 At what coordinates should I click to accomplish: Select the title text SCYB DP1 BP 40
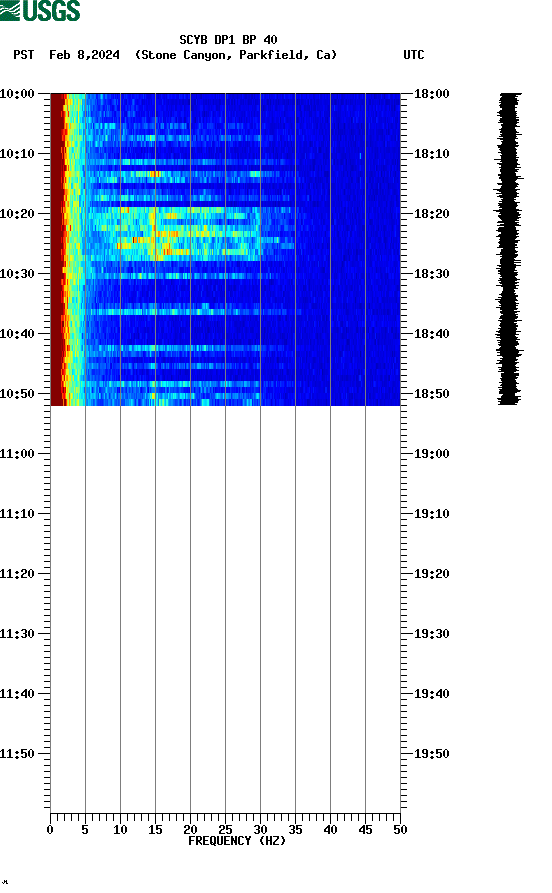point(228,40)
